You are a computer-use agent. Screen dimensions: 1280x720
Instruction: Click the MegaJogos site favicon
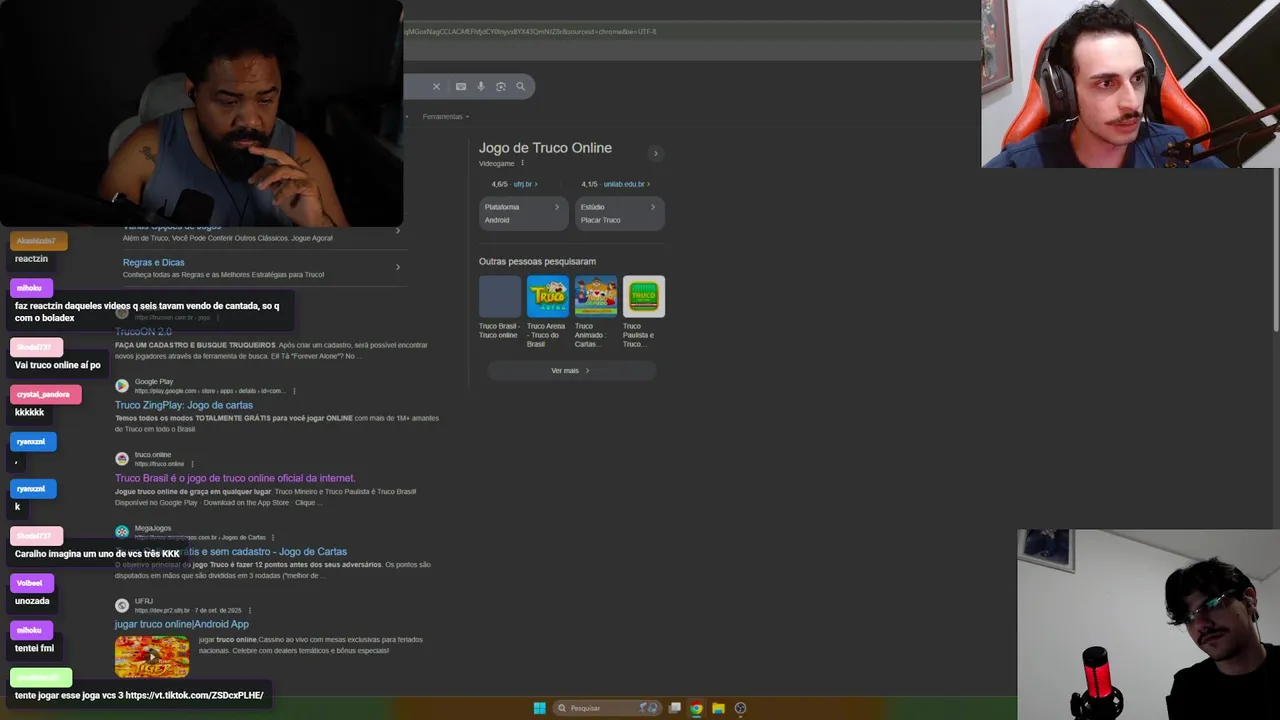coord(122,532)
